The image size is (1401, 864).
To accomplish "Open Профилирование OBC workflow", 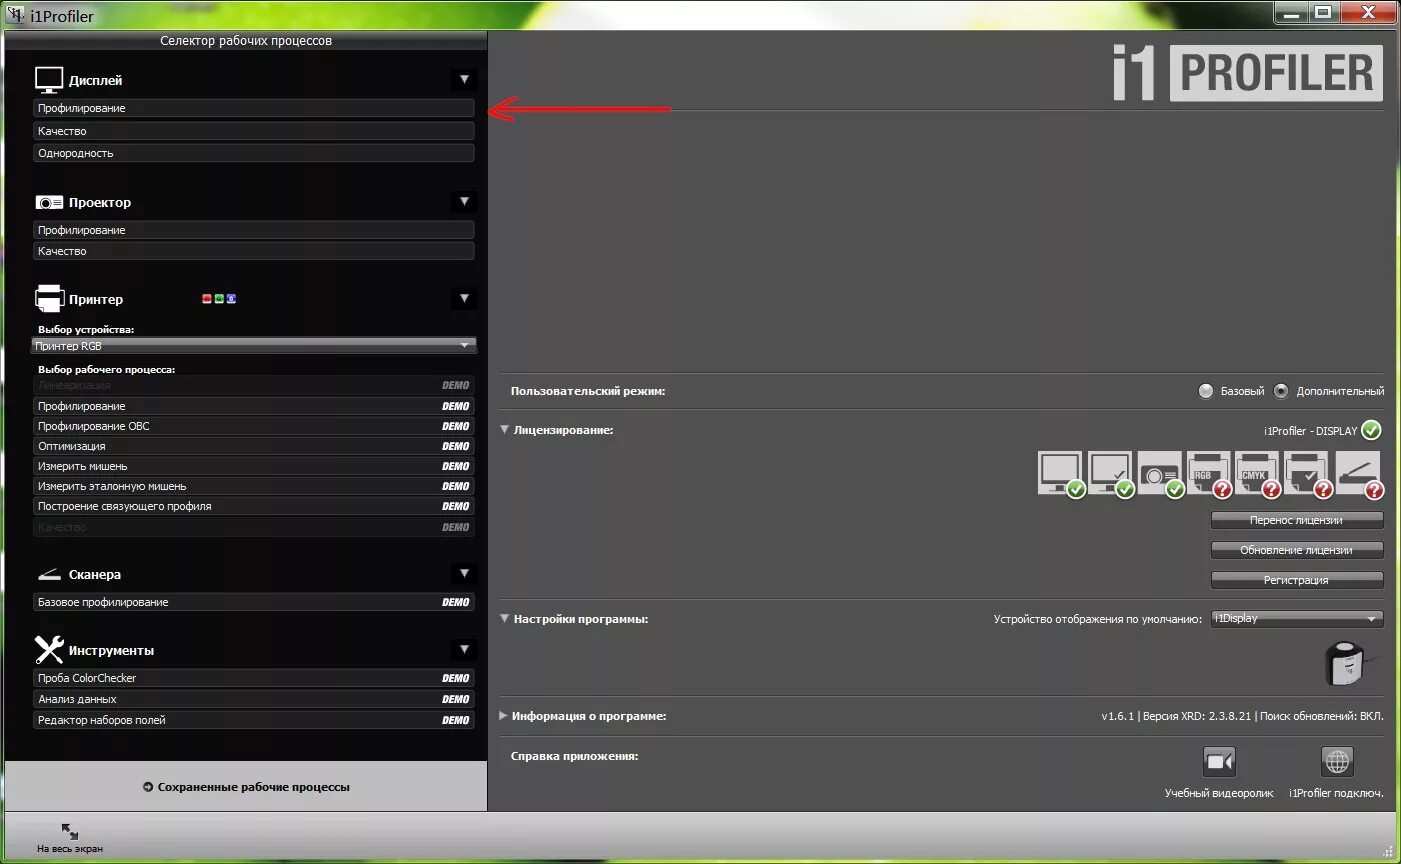I will [x=254, y=426].
